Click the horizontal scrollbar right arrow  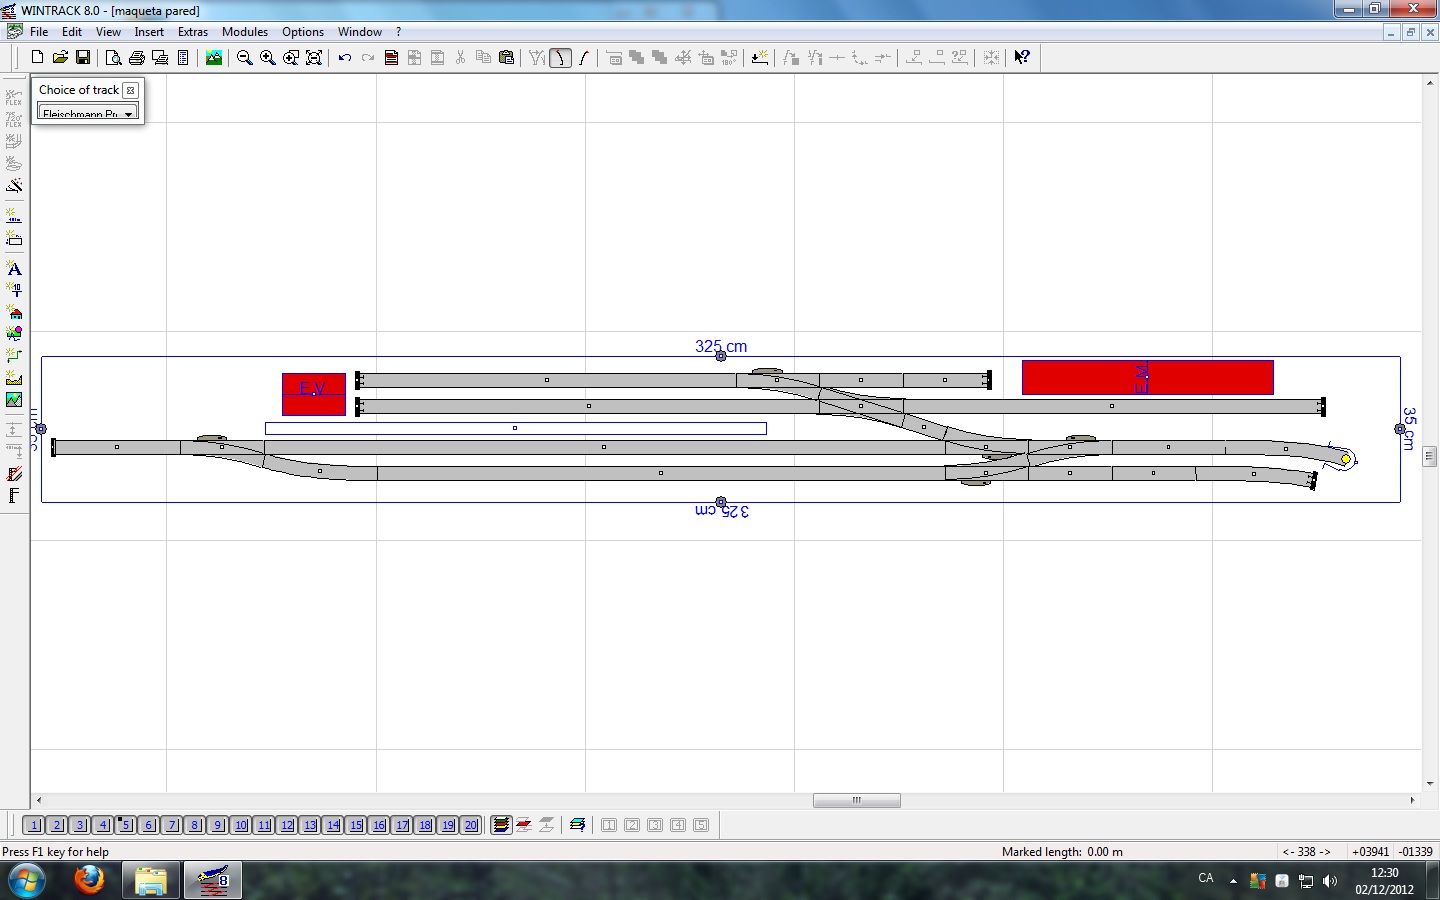click(x=1412, y=800)
